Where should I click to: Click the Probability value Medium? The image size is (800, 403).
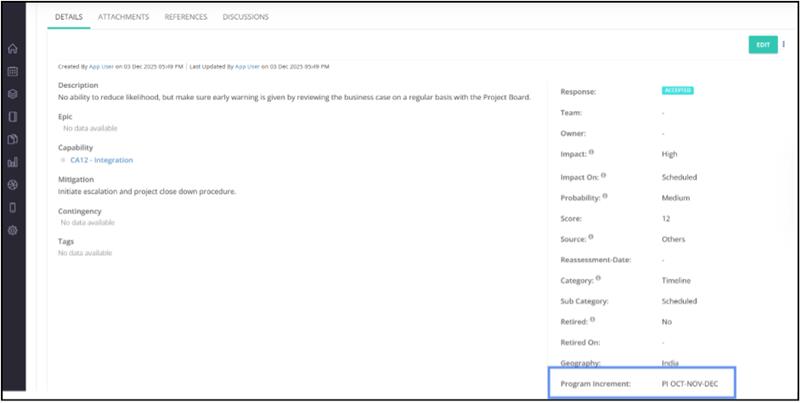click(676, 198)
